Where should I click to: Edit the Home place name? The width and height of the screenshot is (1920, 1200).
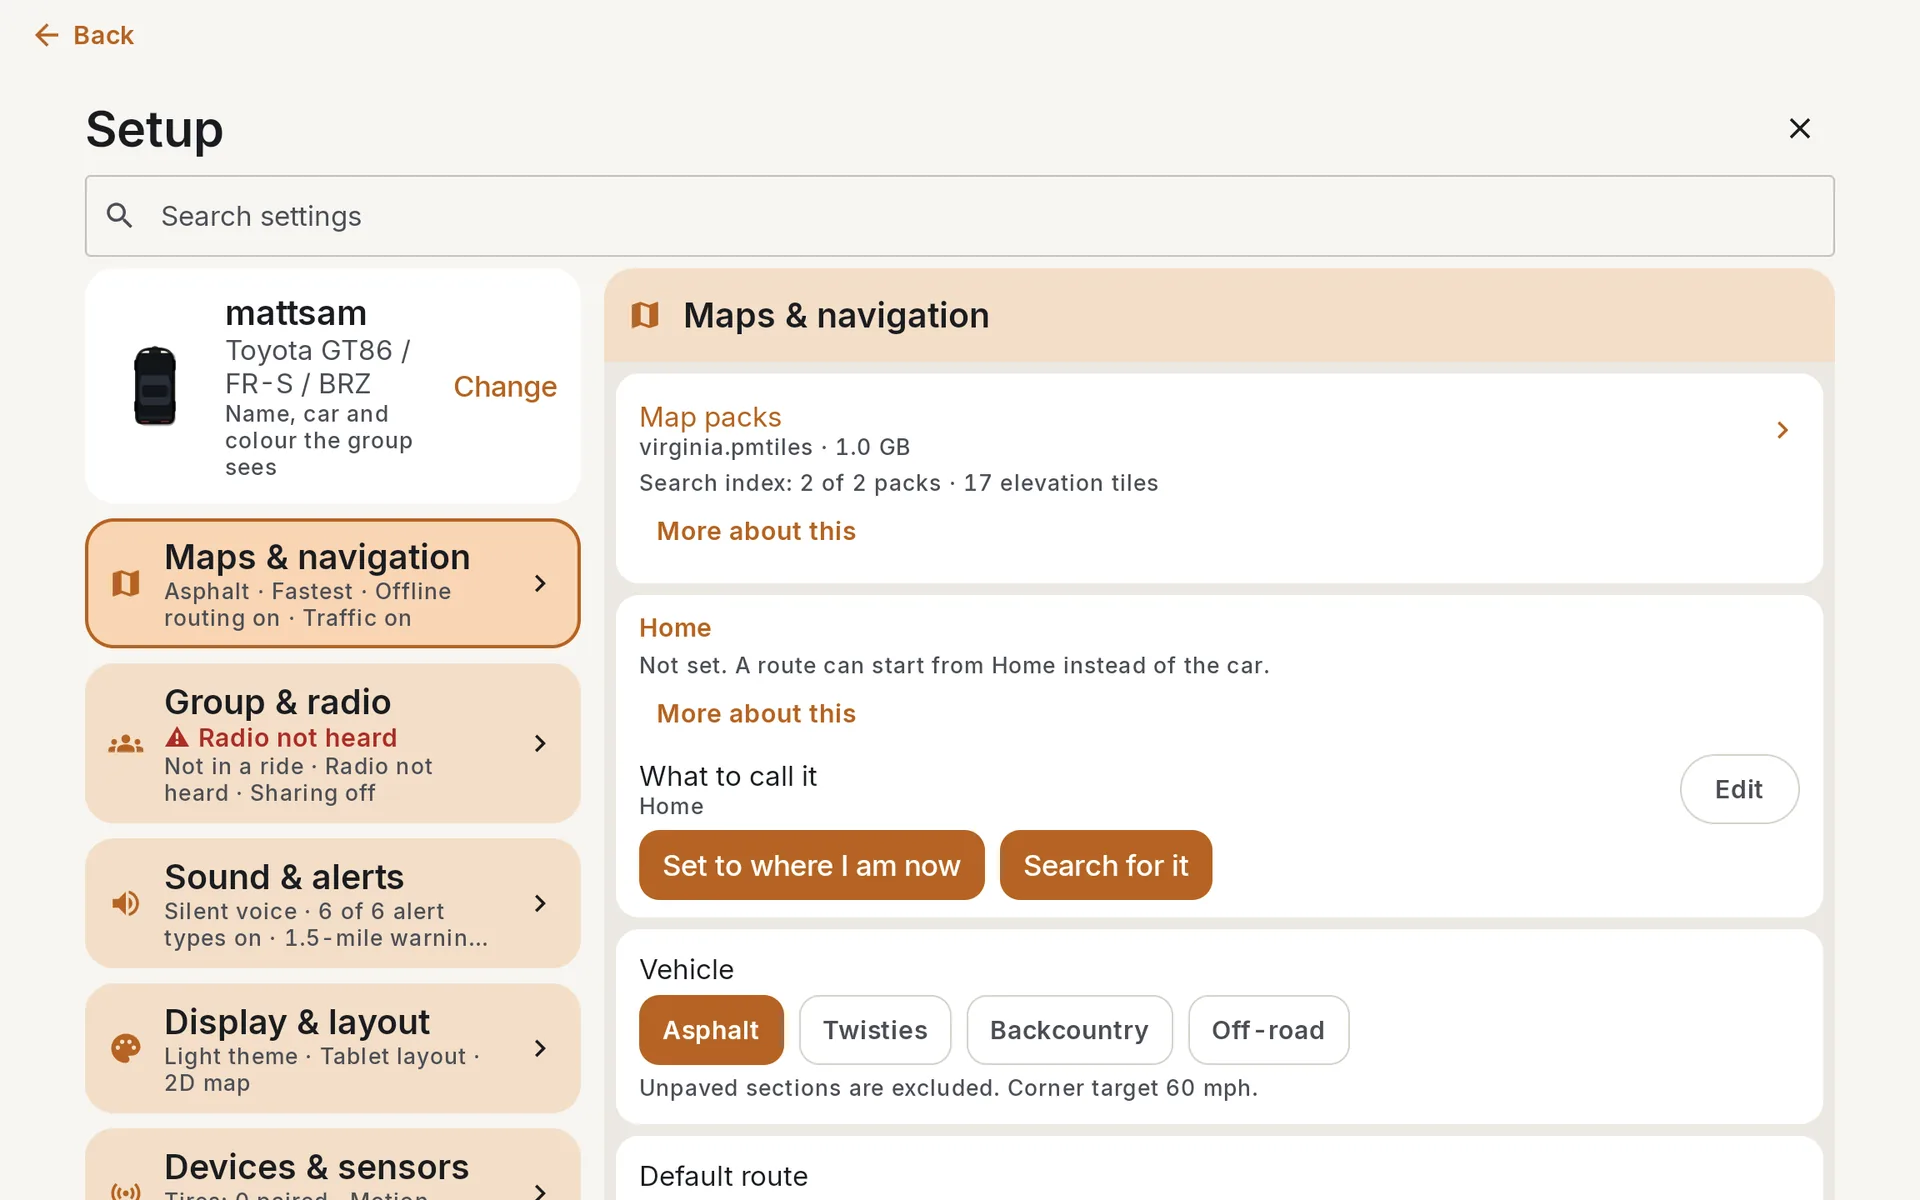1739,789
